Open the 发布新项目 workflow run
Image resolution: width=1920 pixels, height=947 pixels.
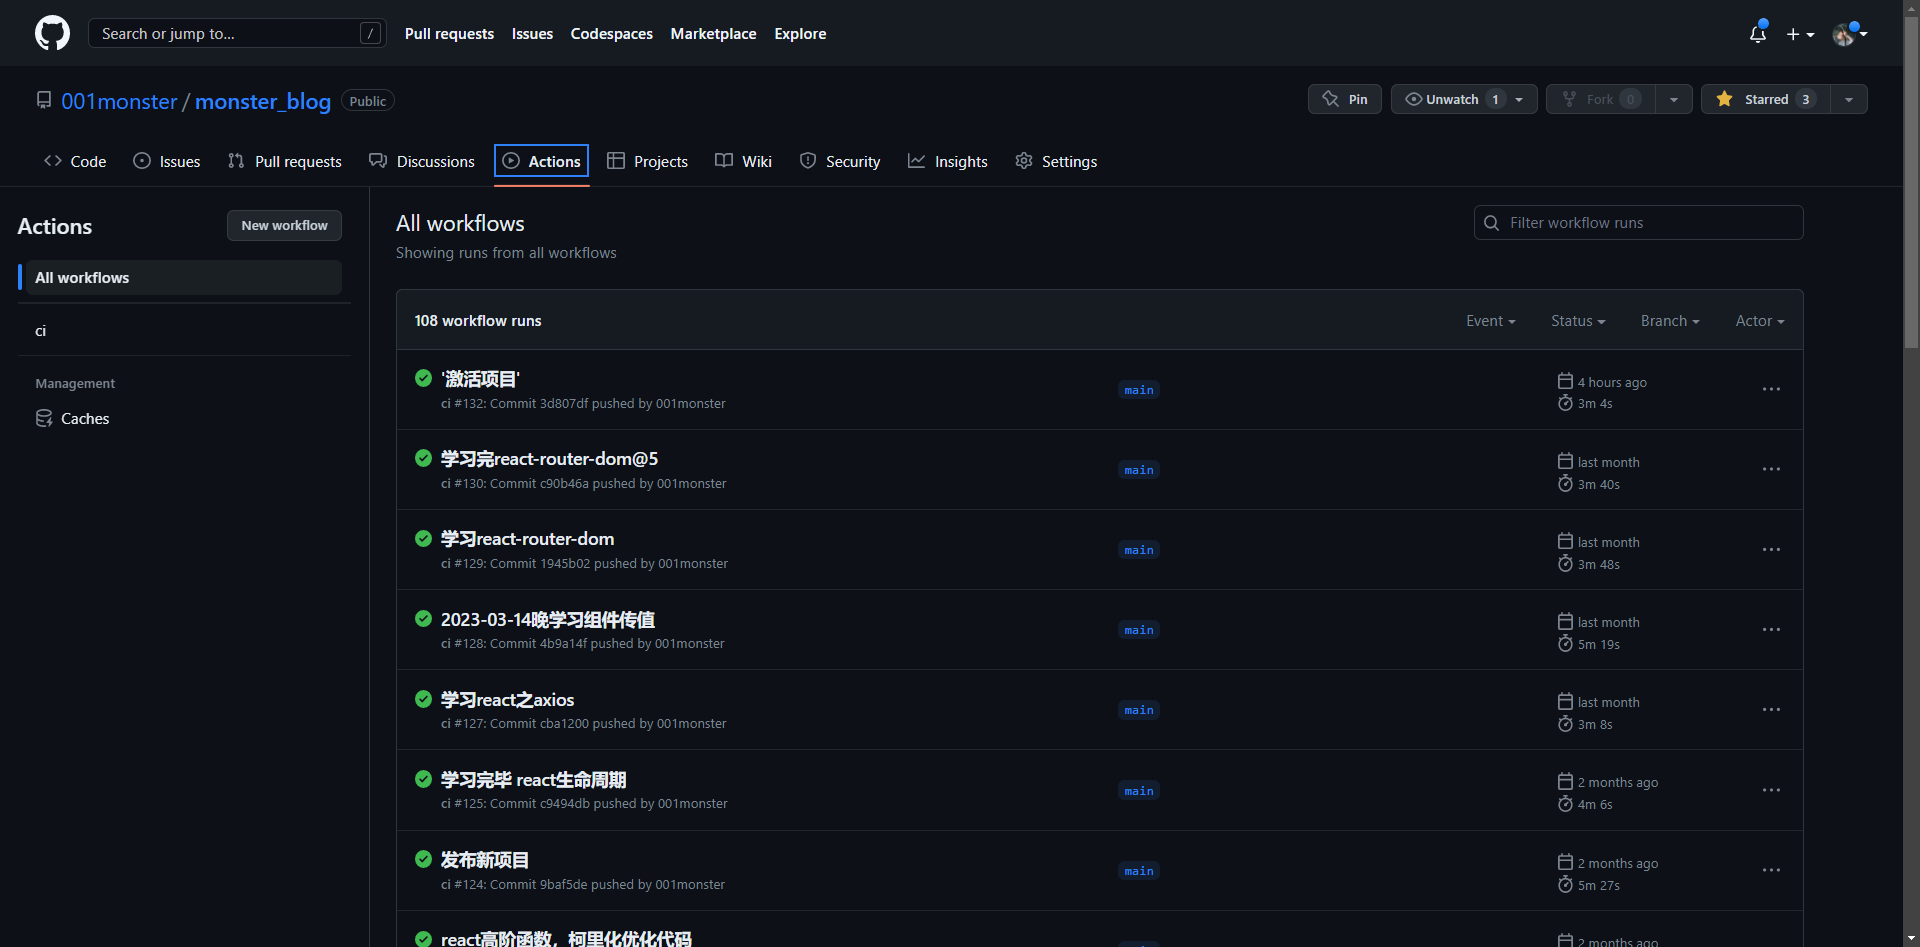[485, 860]
